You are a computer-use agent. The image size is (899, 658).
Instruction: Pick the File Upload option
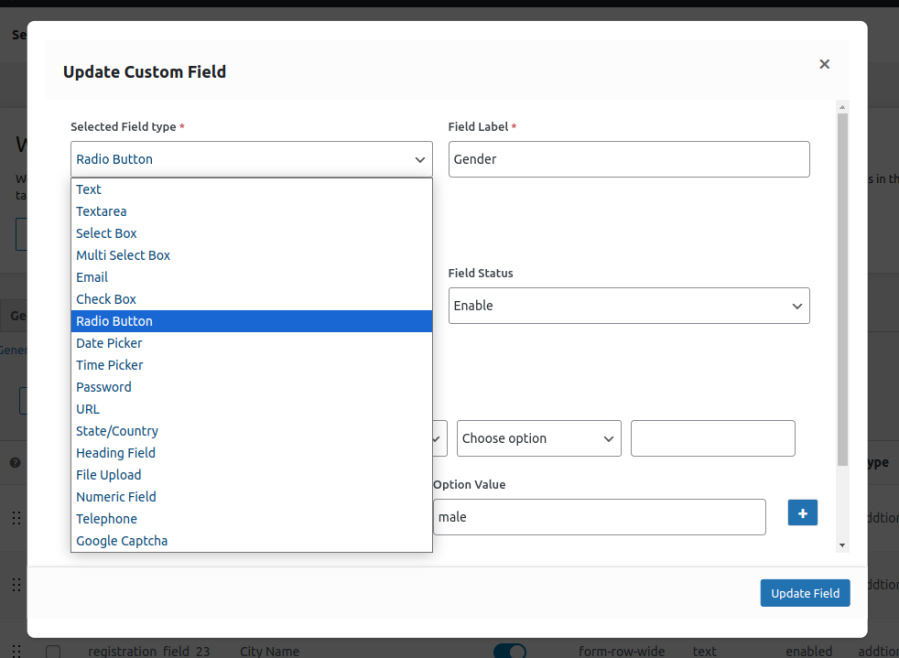108,475
